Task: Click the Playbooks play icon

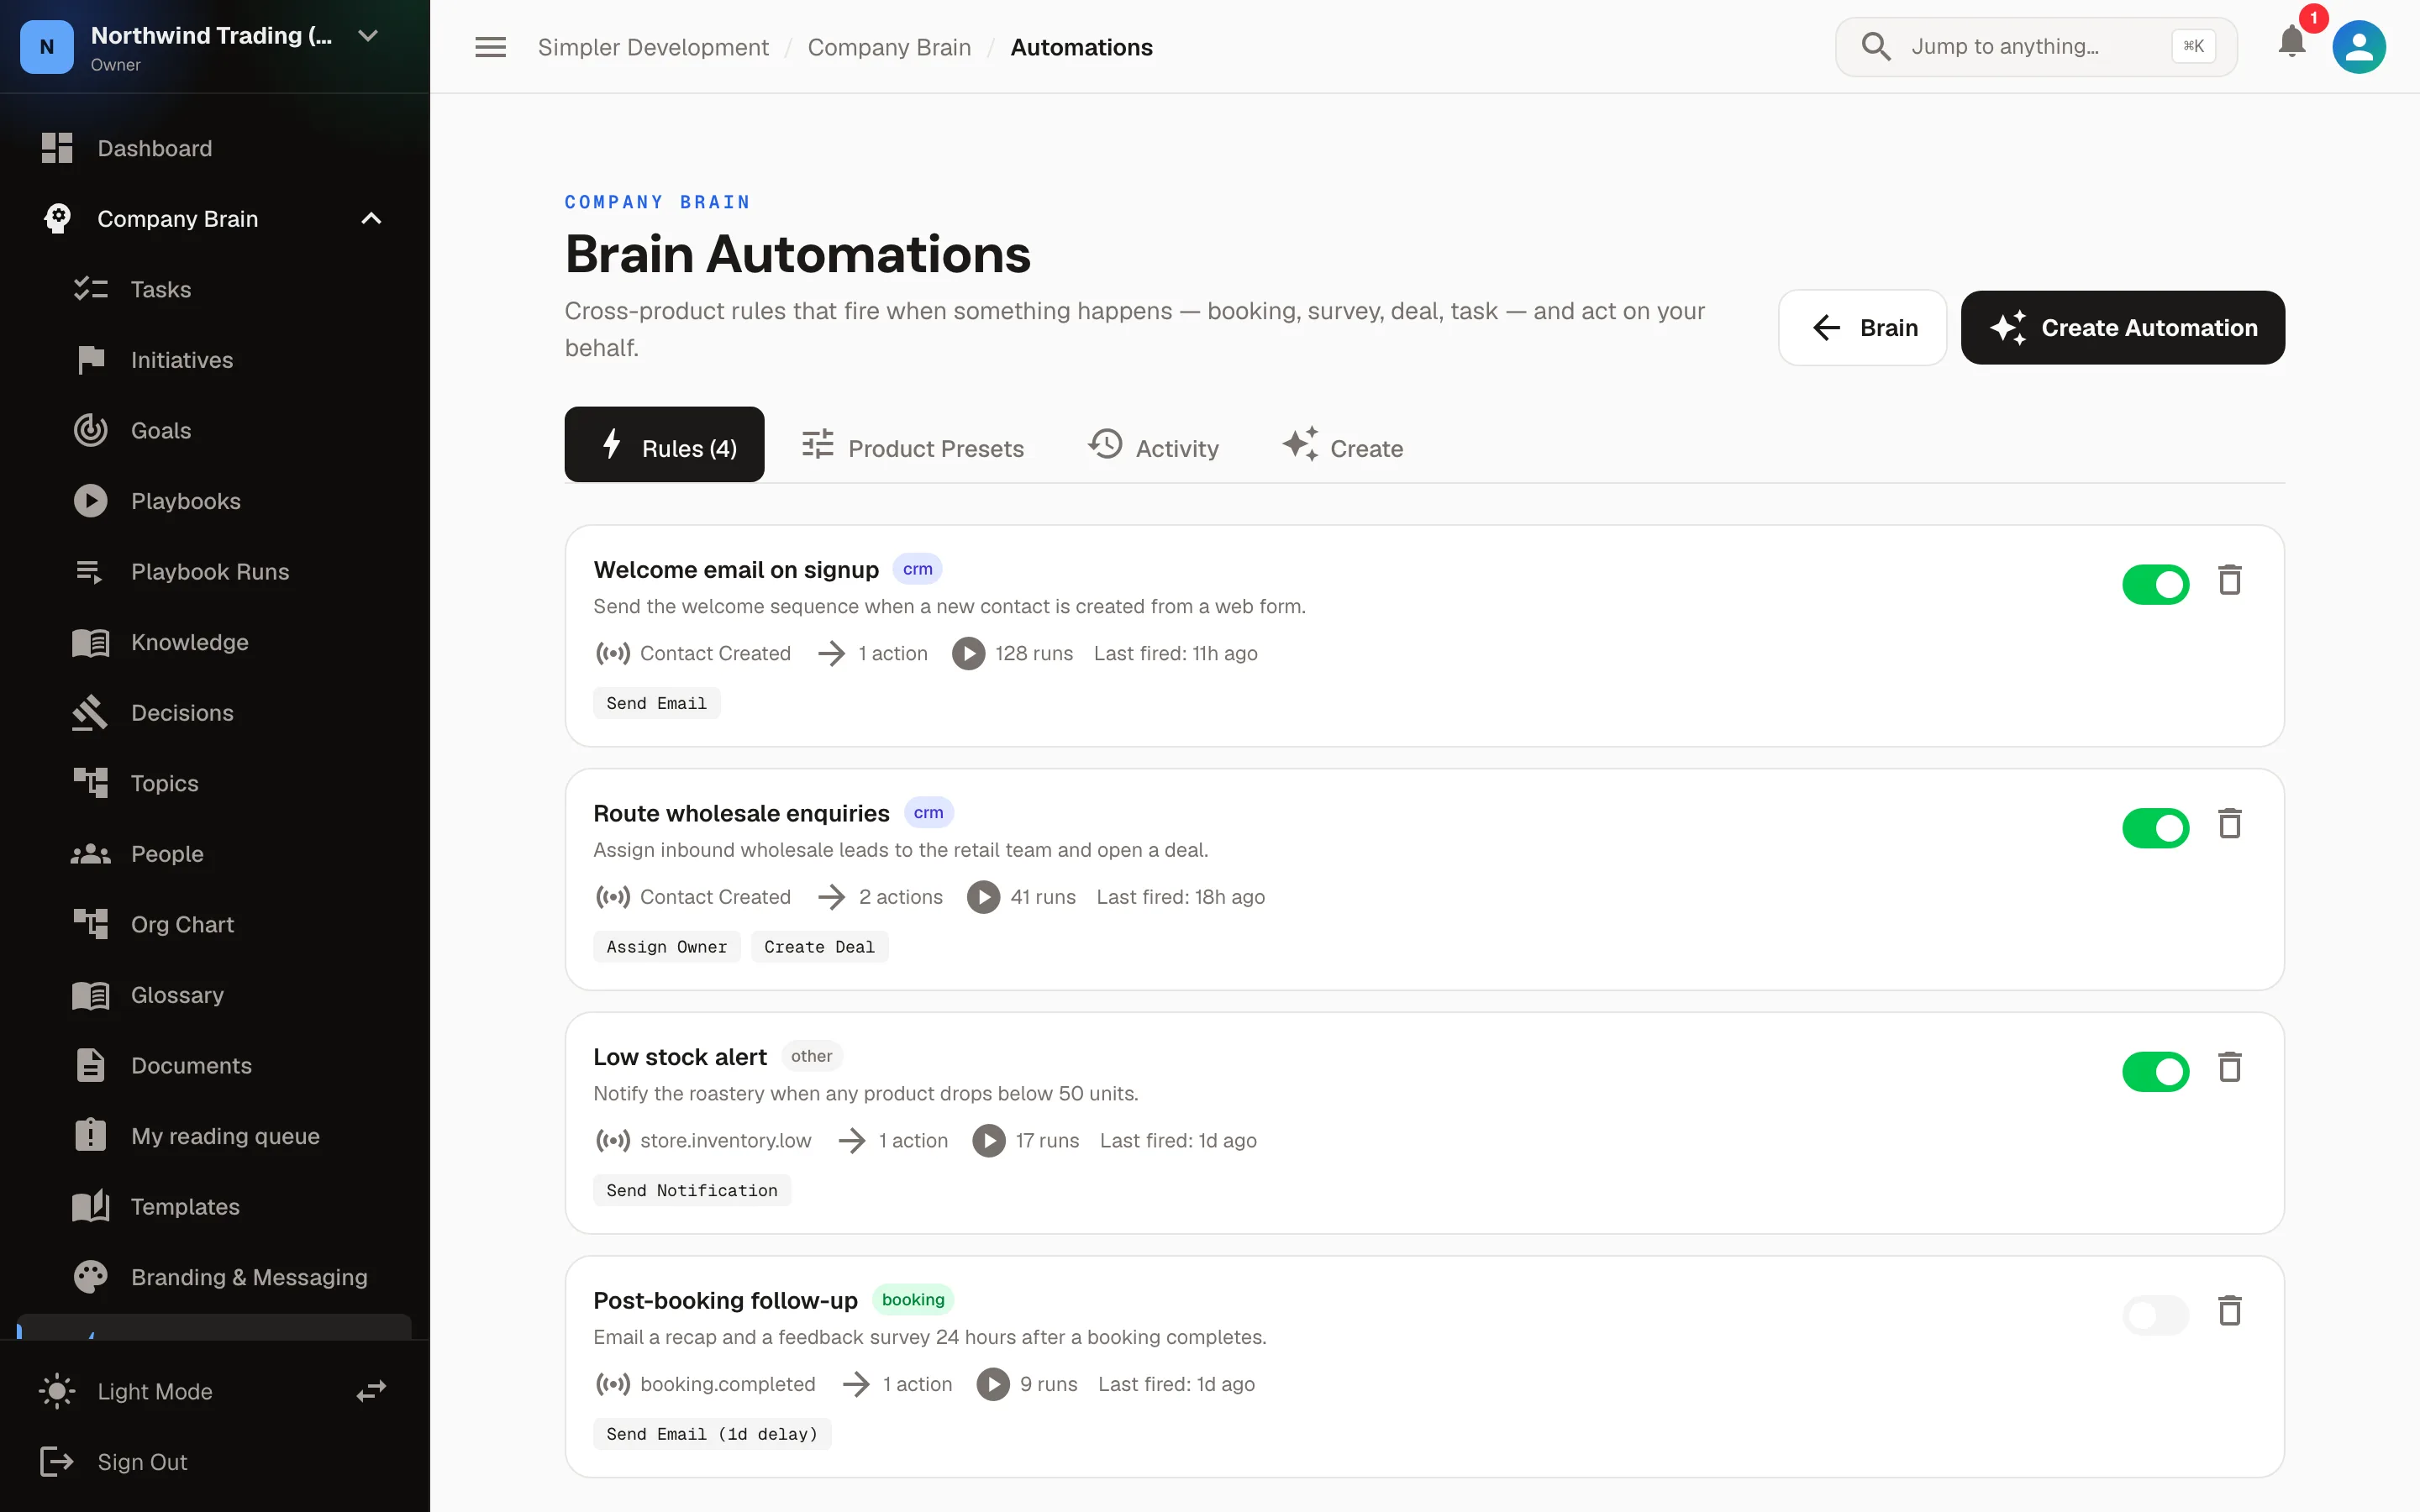Action: [x=90, y=500]
